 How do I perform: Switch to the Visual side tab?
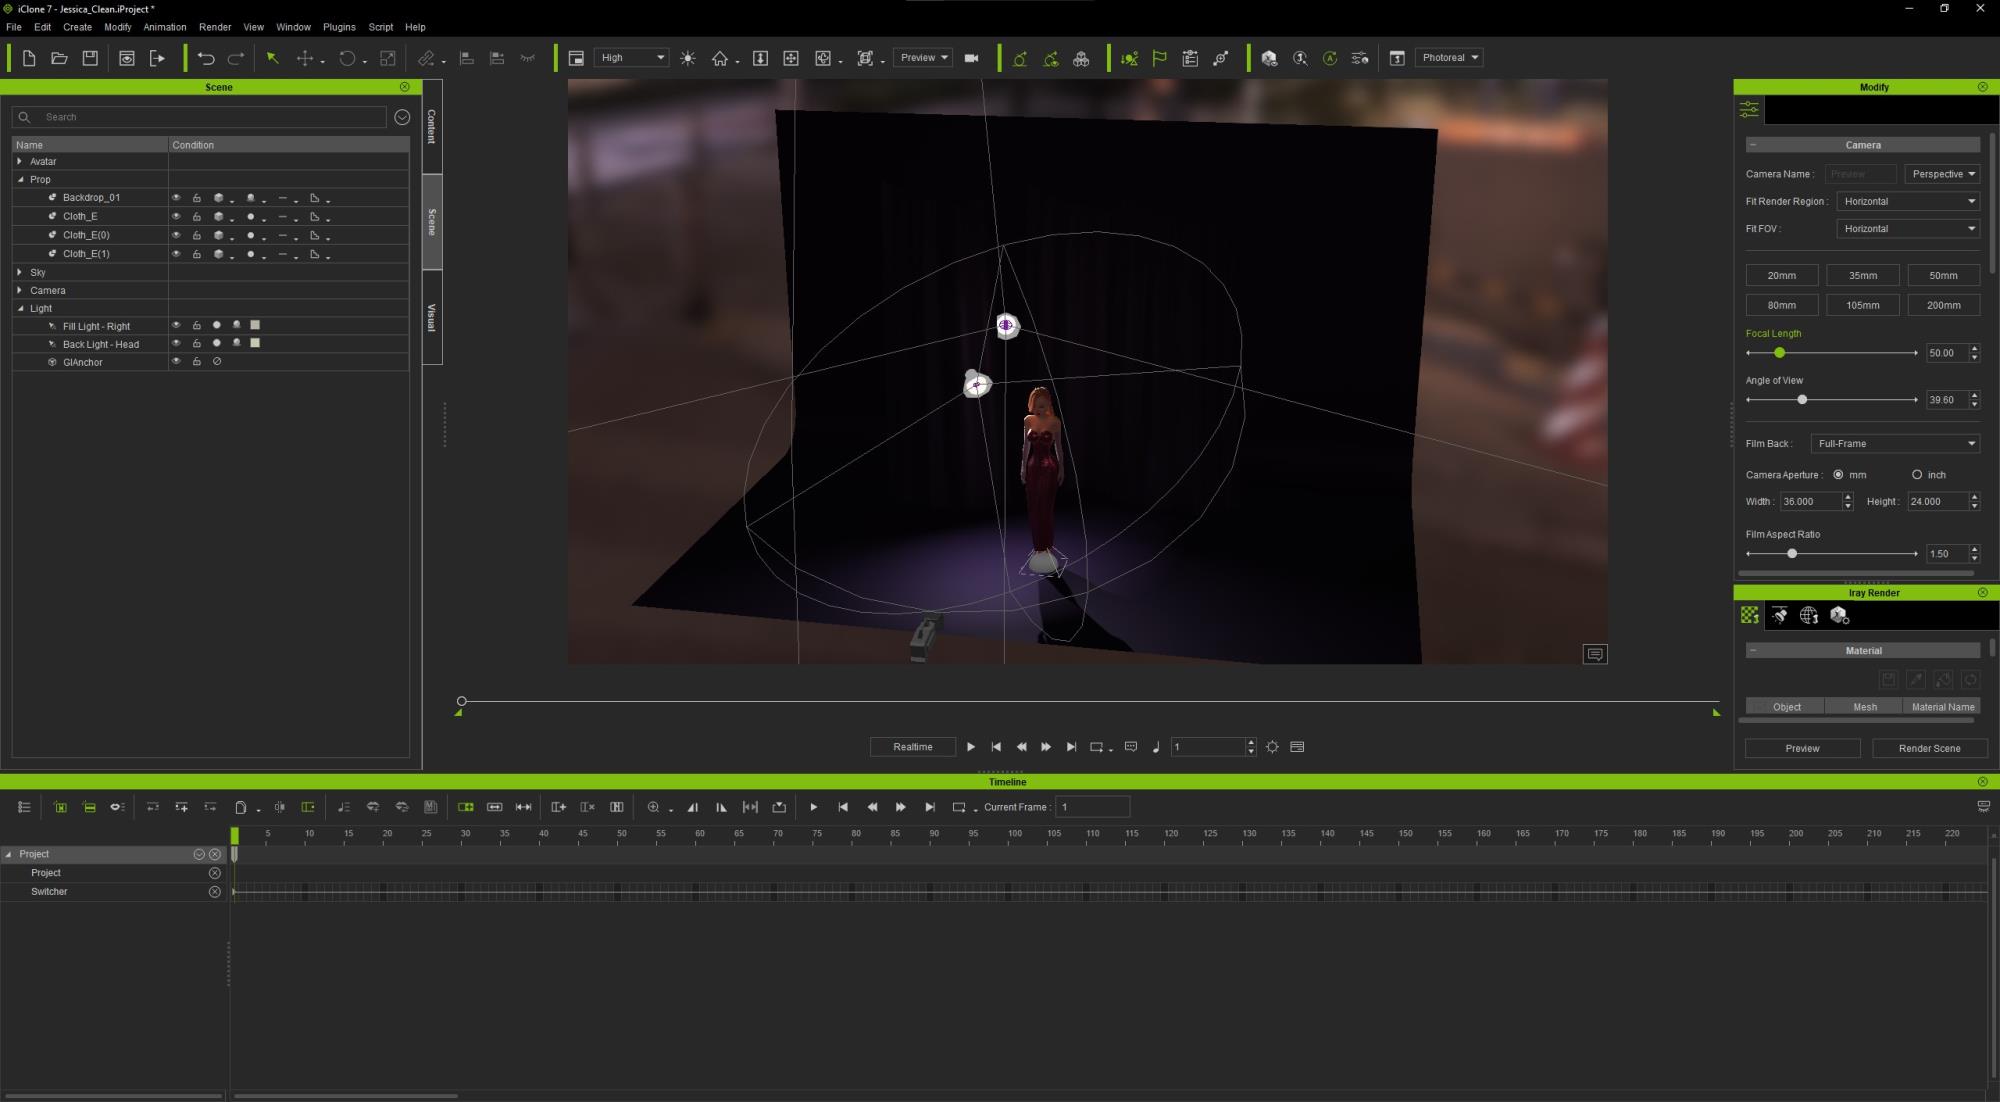tap(432, 317)
